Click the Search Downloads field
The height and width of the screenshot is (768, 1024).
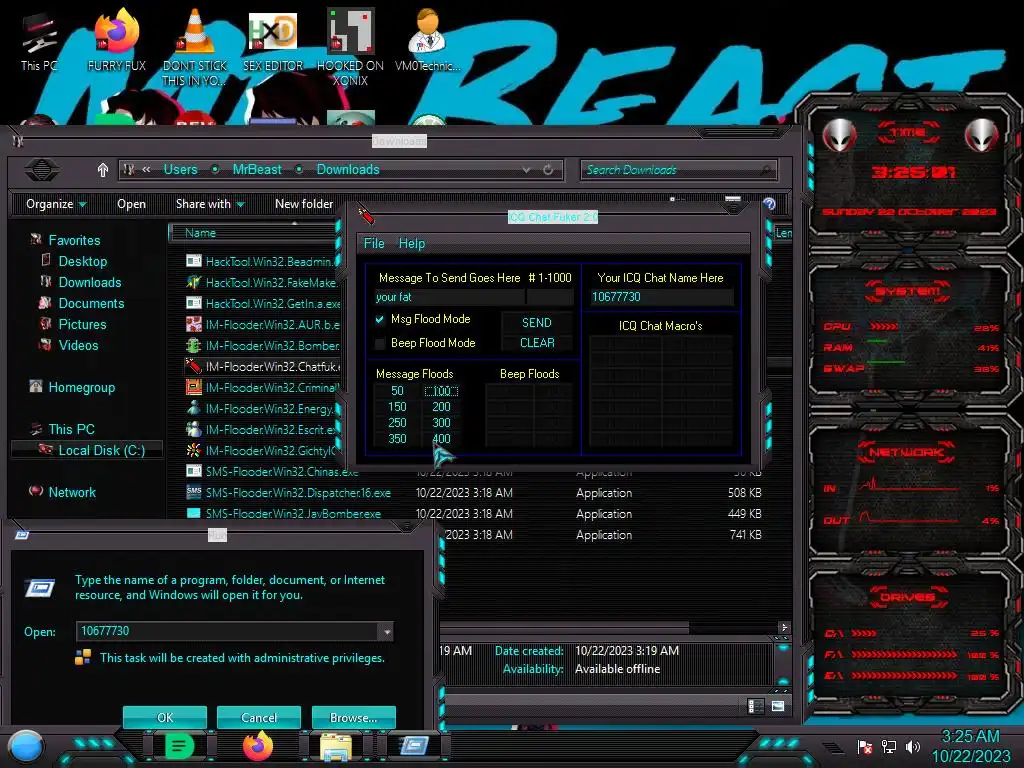(679, 170)
